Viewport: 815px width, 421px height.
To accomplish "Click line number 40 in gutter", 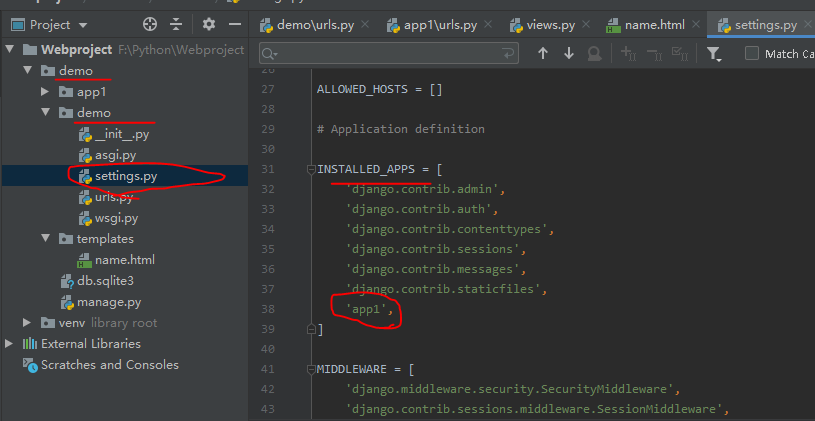I will [x=268, y=349].
